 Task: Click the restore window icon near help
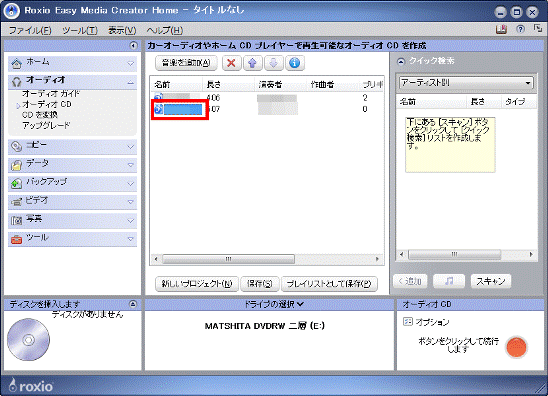(538, 29)
